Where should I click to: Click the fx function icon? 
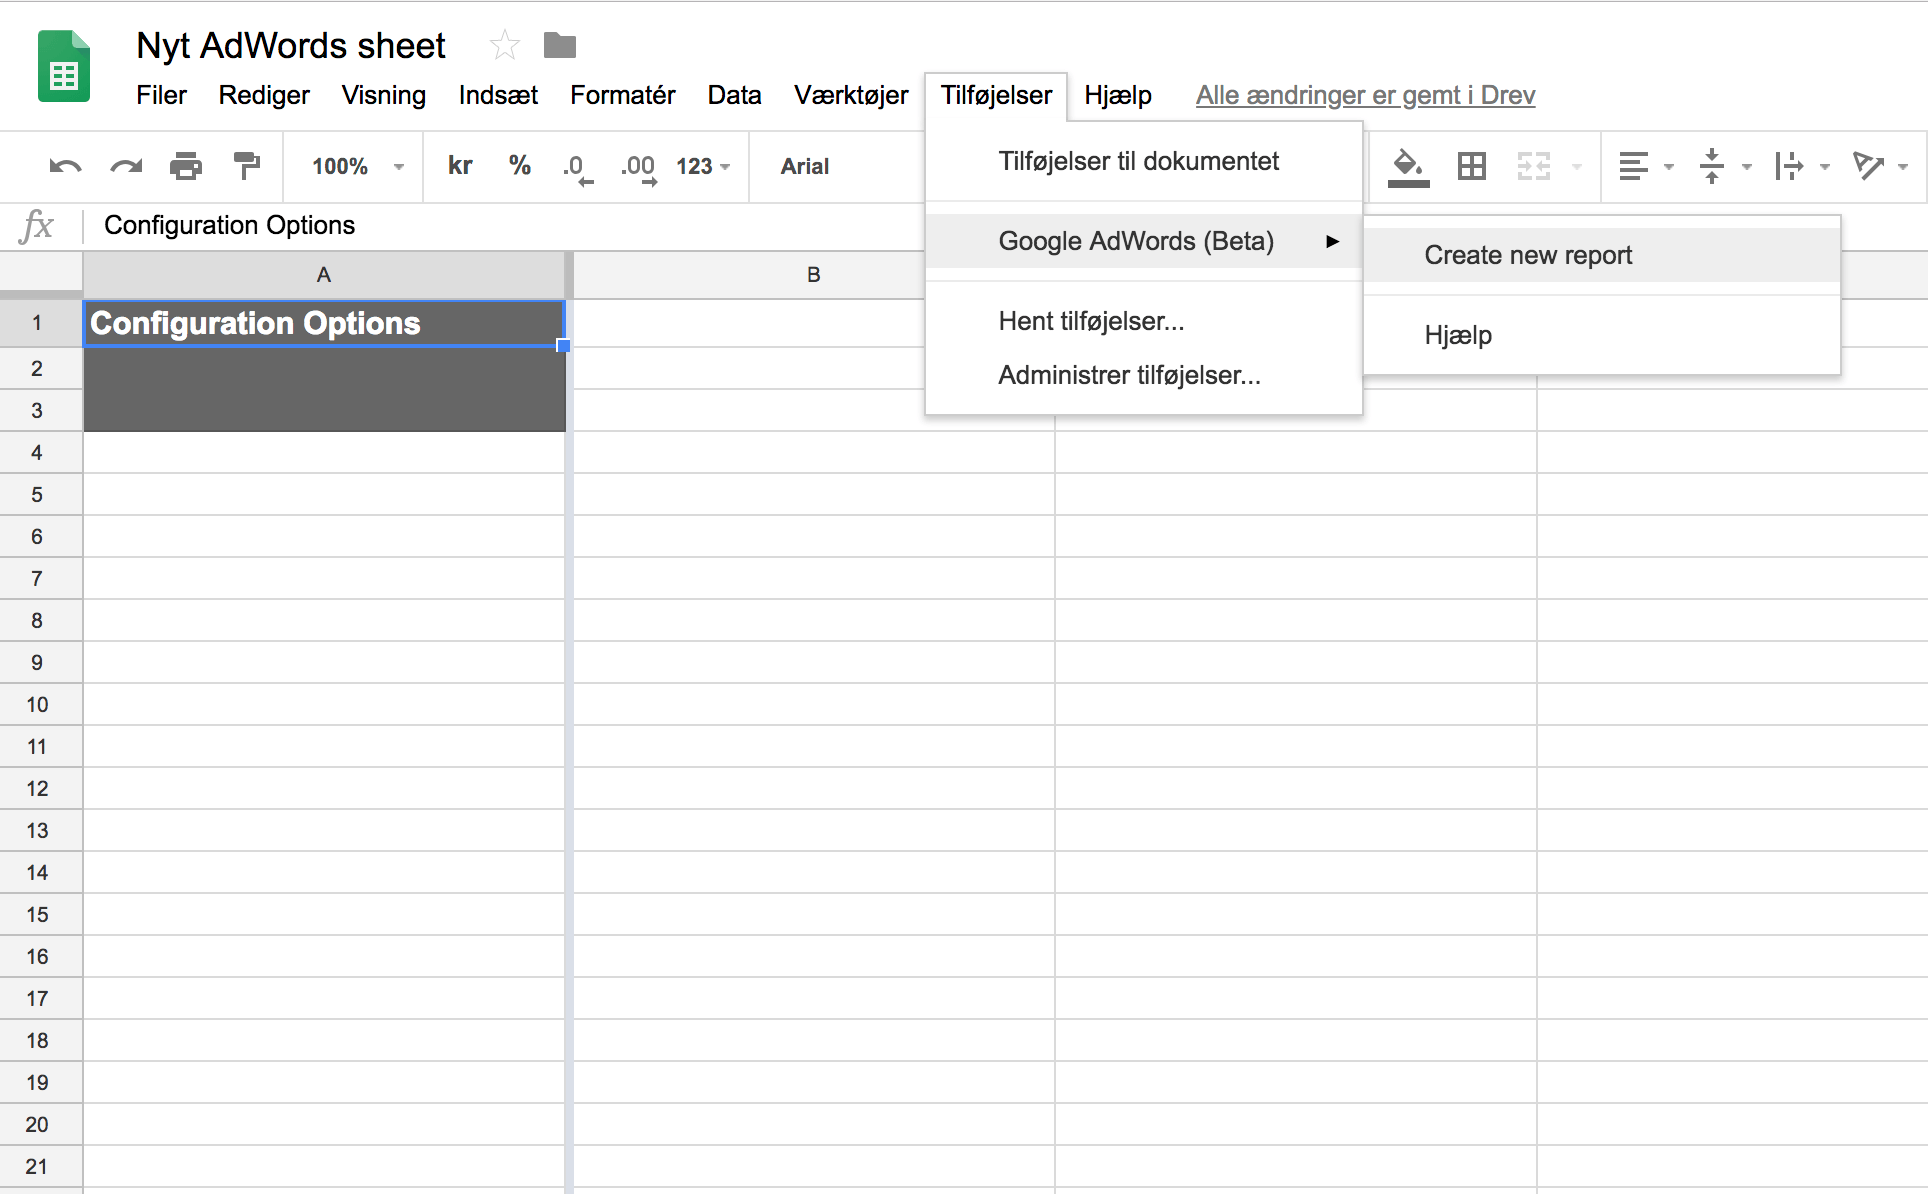tap(37, 225)
